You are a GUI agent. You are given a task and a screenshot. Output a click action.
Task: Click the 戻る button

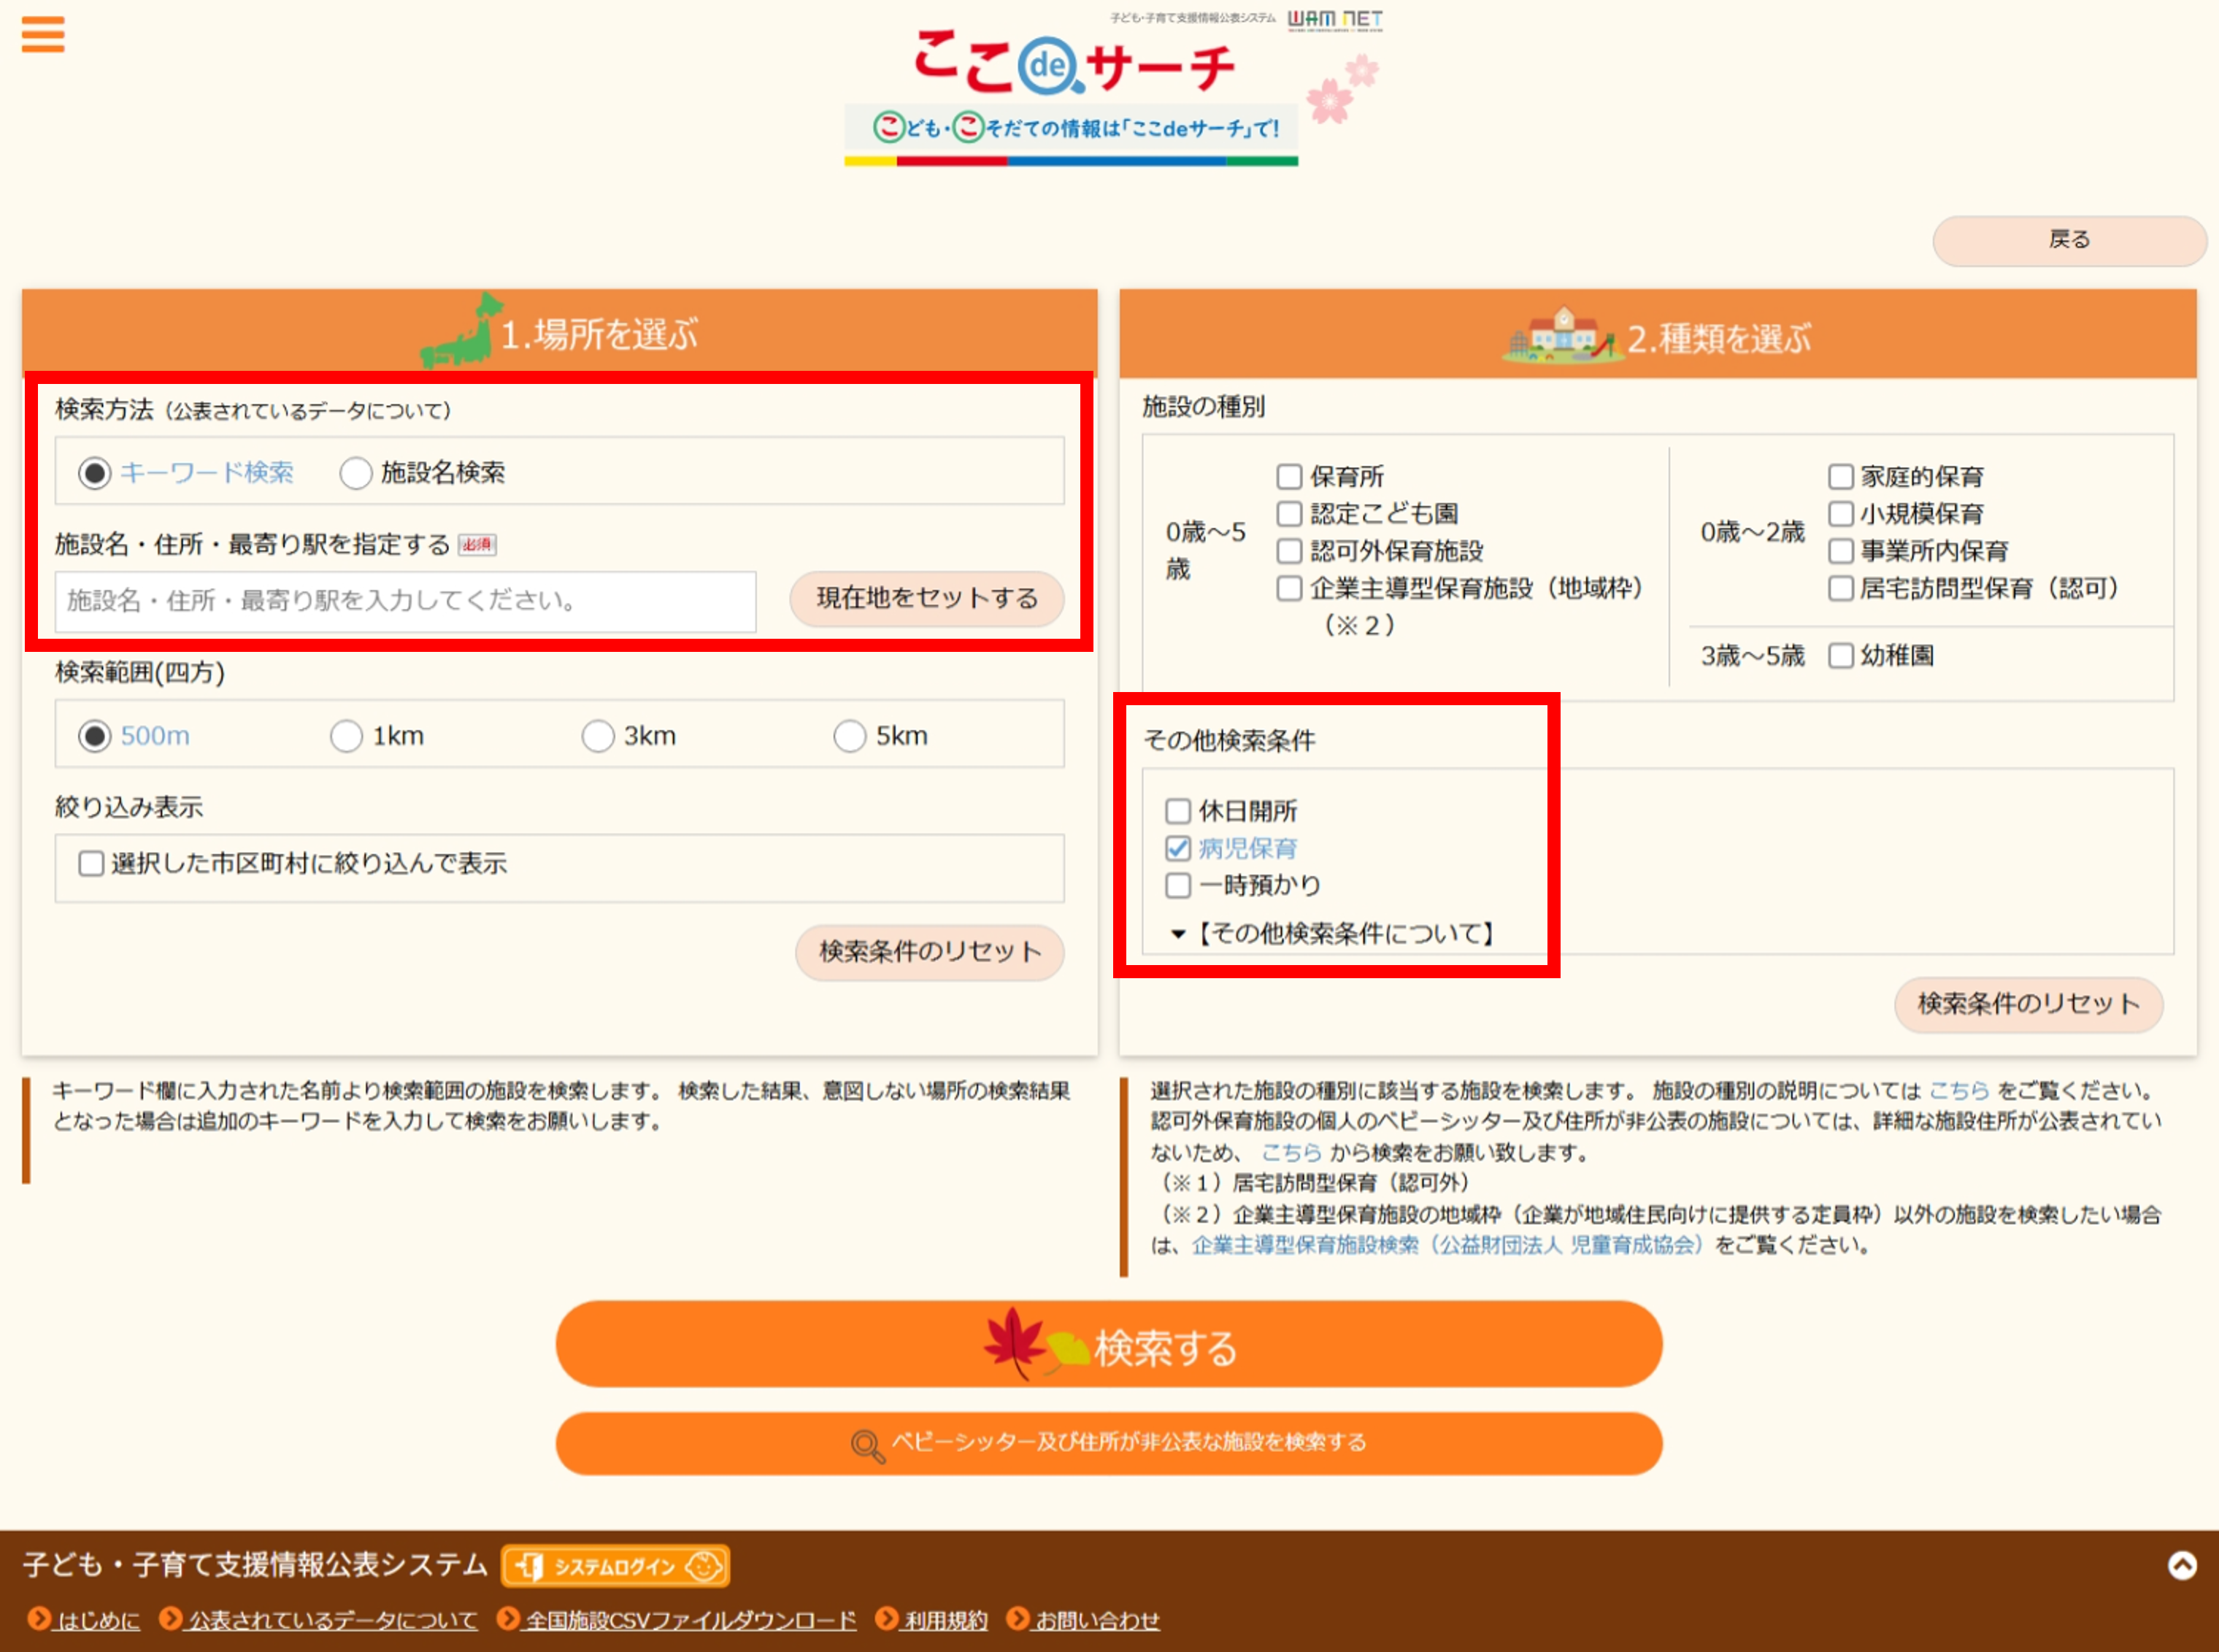tap(2069, 240)
